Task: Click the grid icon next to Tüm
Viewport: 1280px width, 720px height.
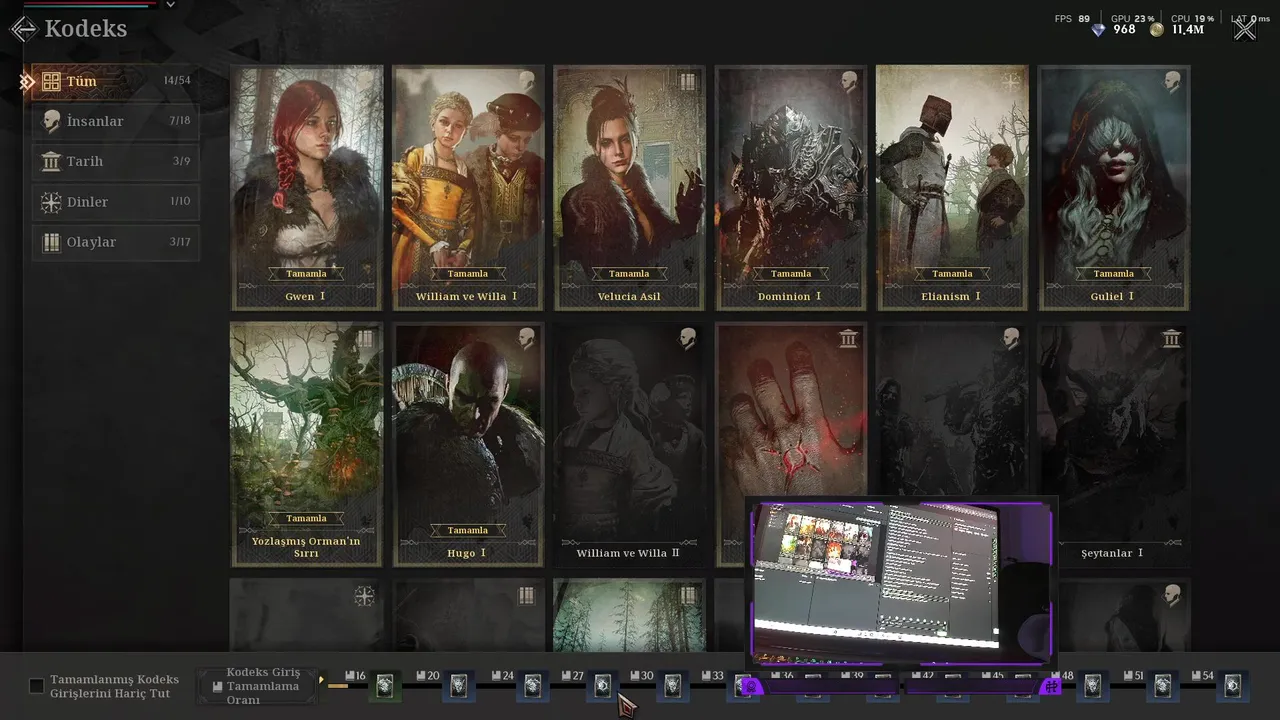Action: click(51, 81)
